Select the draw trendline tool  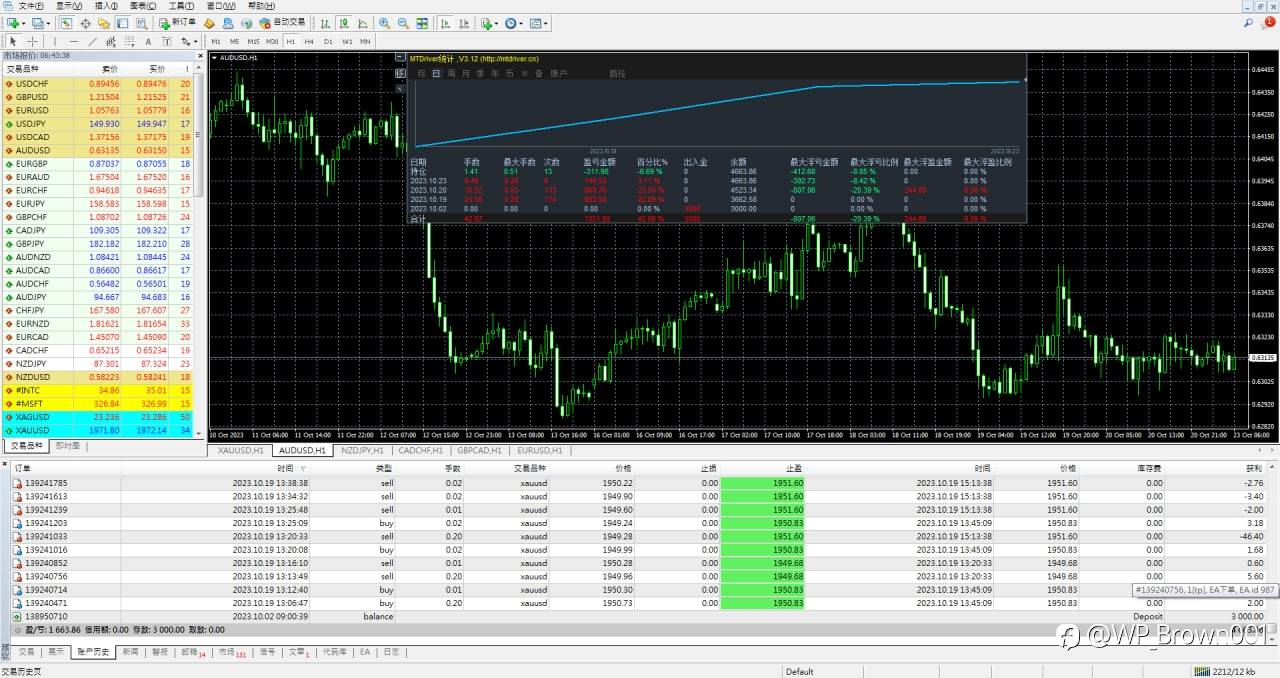[92, 41]
